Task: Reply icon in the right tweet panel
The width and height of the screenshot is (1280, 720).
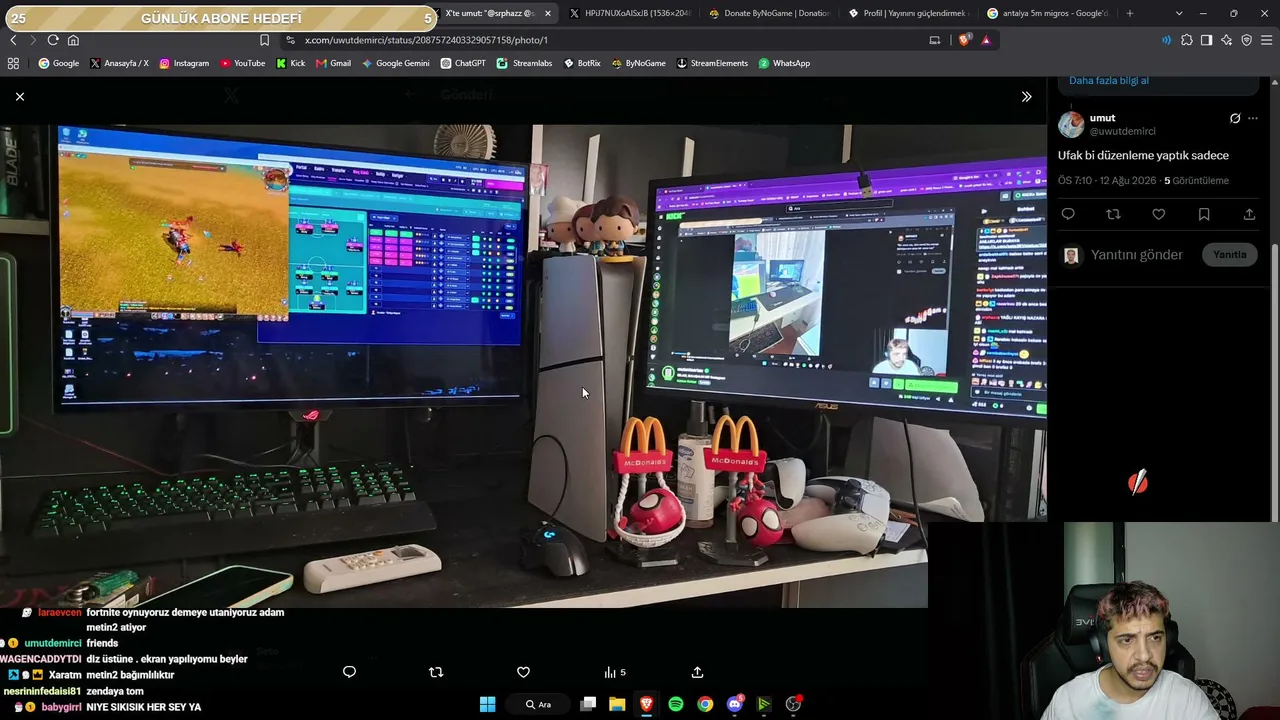Action: click(1068, 214)
